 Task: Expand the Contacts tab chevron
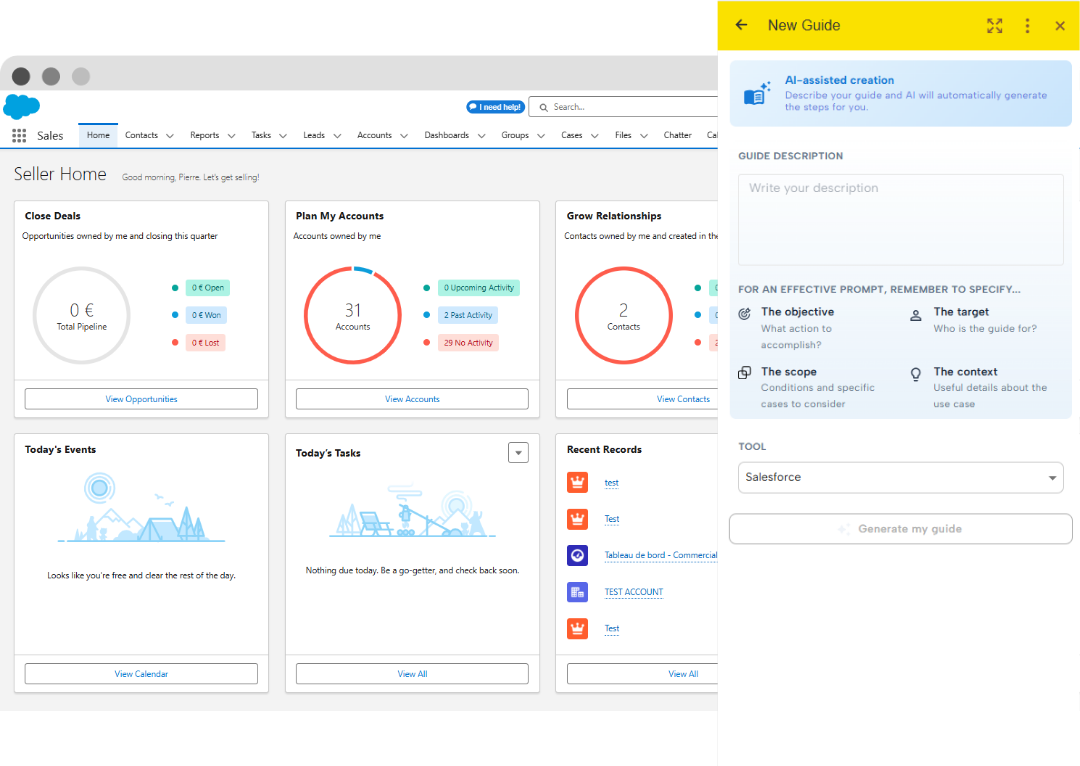pos(170,136)
